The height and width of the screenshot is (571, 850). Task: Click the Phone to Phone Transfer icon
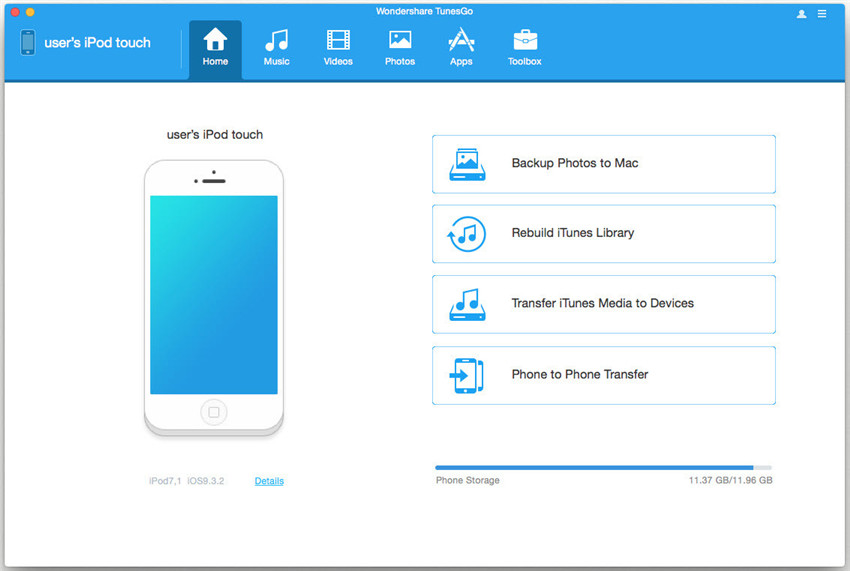click(466, 375)
